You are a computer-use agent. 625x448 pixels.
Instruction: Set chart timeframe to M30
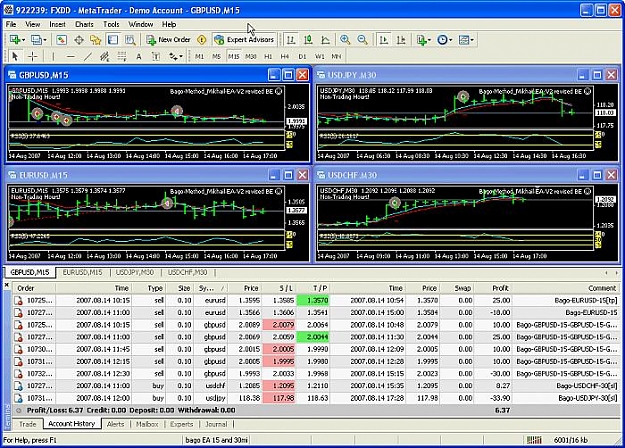[251, 56]
